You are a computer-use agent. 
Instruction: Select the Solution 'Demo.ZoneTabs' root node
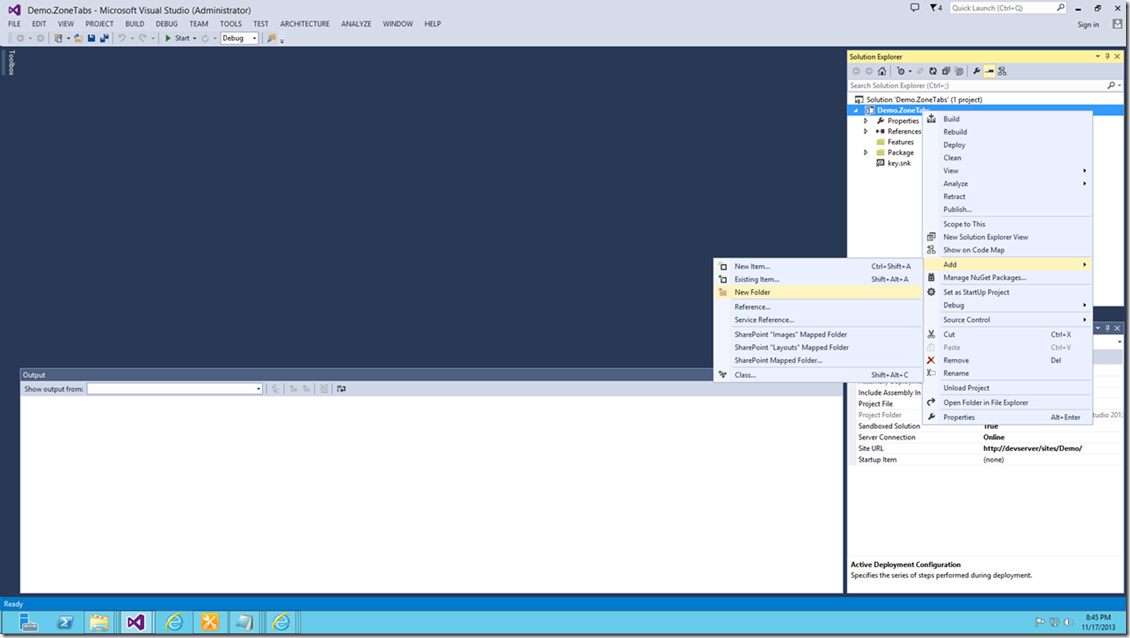pyautogui.click(x=918, y=99)
